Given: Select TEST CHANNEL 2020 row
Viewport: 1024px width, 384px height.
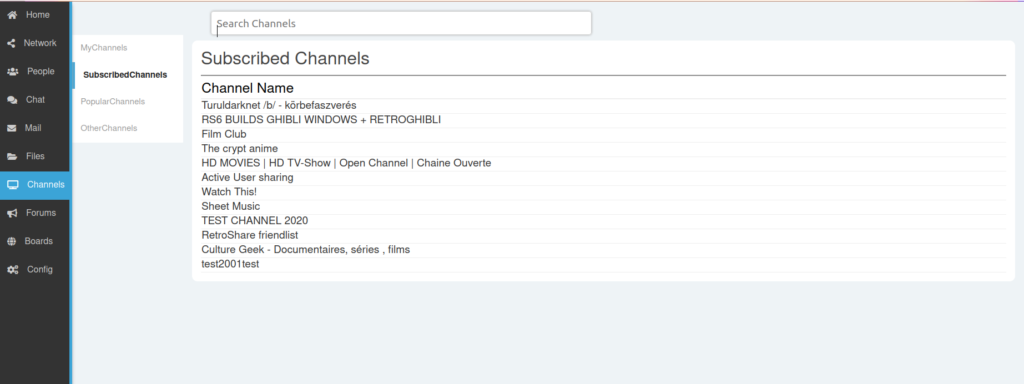Looking at the screenshot, I should click(x=603, y=221).
